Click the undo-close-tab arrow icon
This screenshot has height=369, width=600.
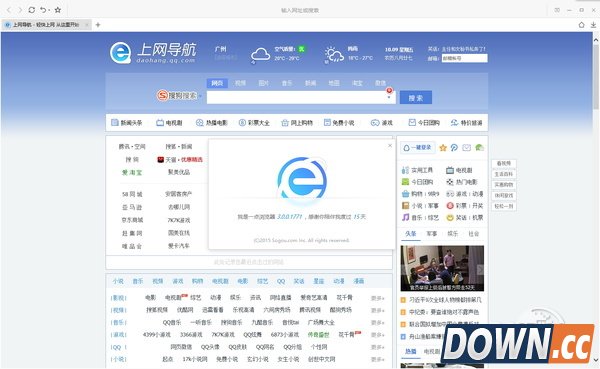pyautogui.click(x=44, y=10)
